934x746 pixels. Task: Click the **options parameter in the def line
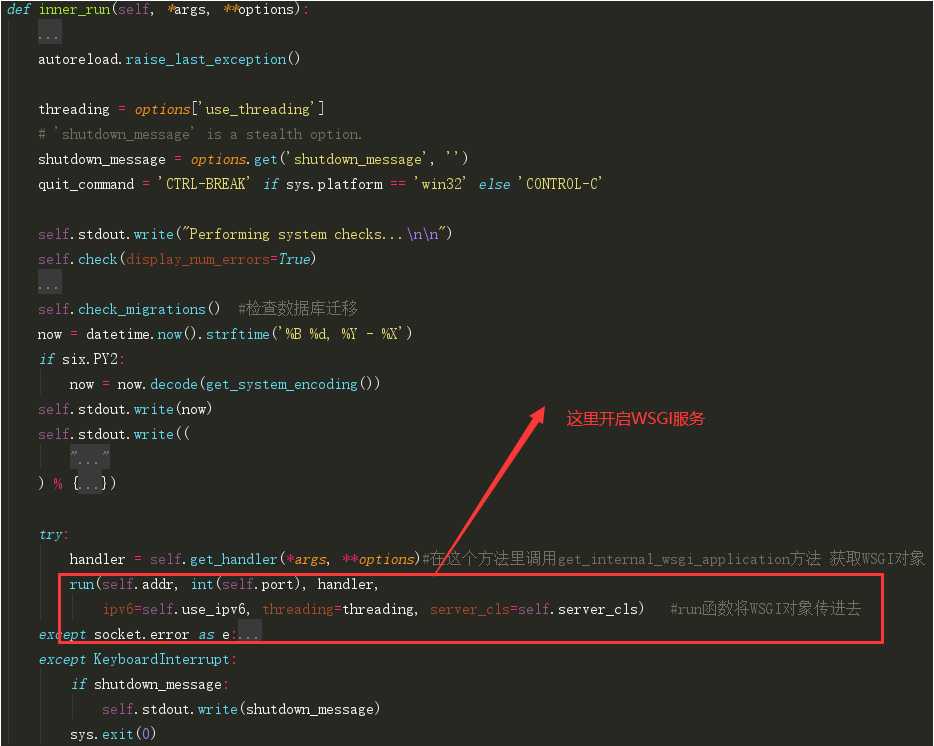(x=259, y=9)
